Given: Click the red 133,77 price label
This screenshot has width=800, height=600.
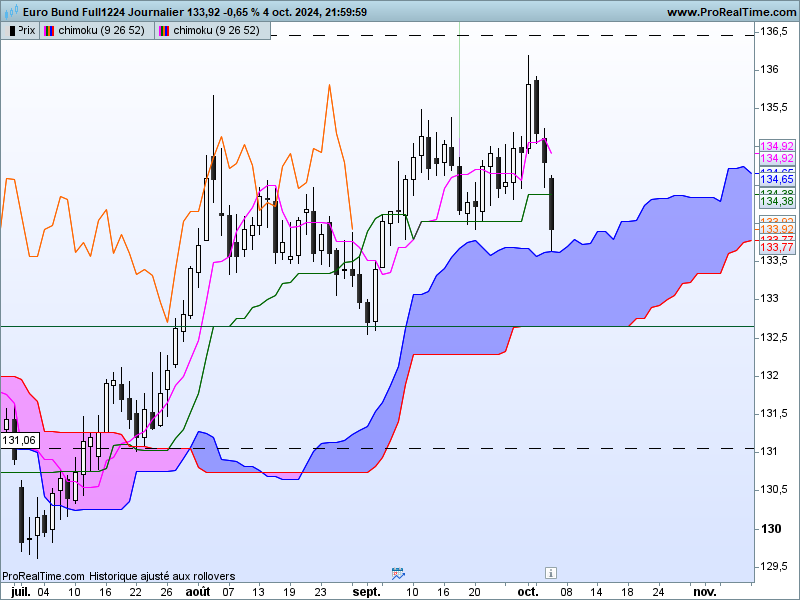Looking at the screenshot, I should pyautogui.click(x=777, y=247).
